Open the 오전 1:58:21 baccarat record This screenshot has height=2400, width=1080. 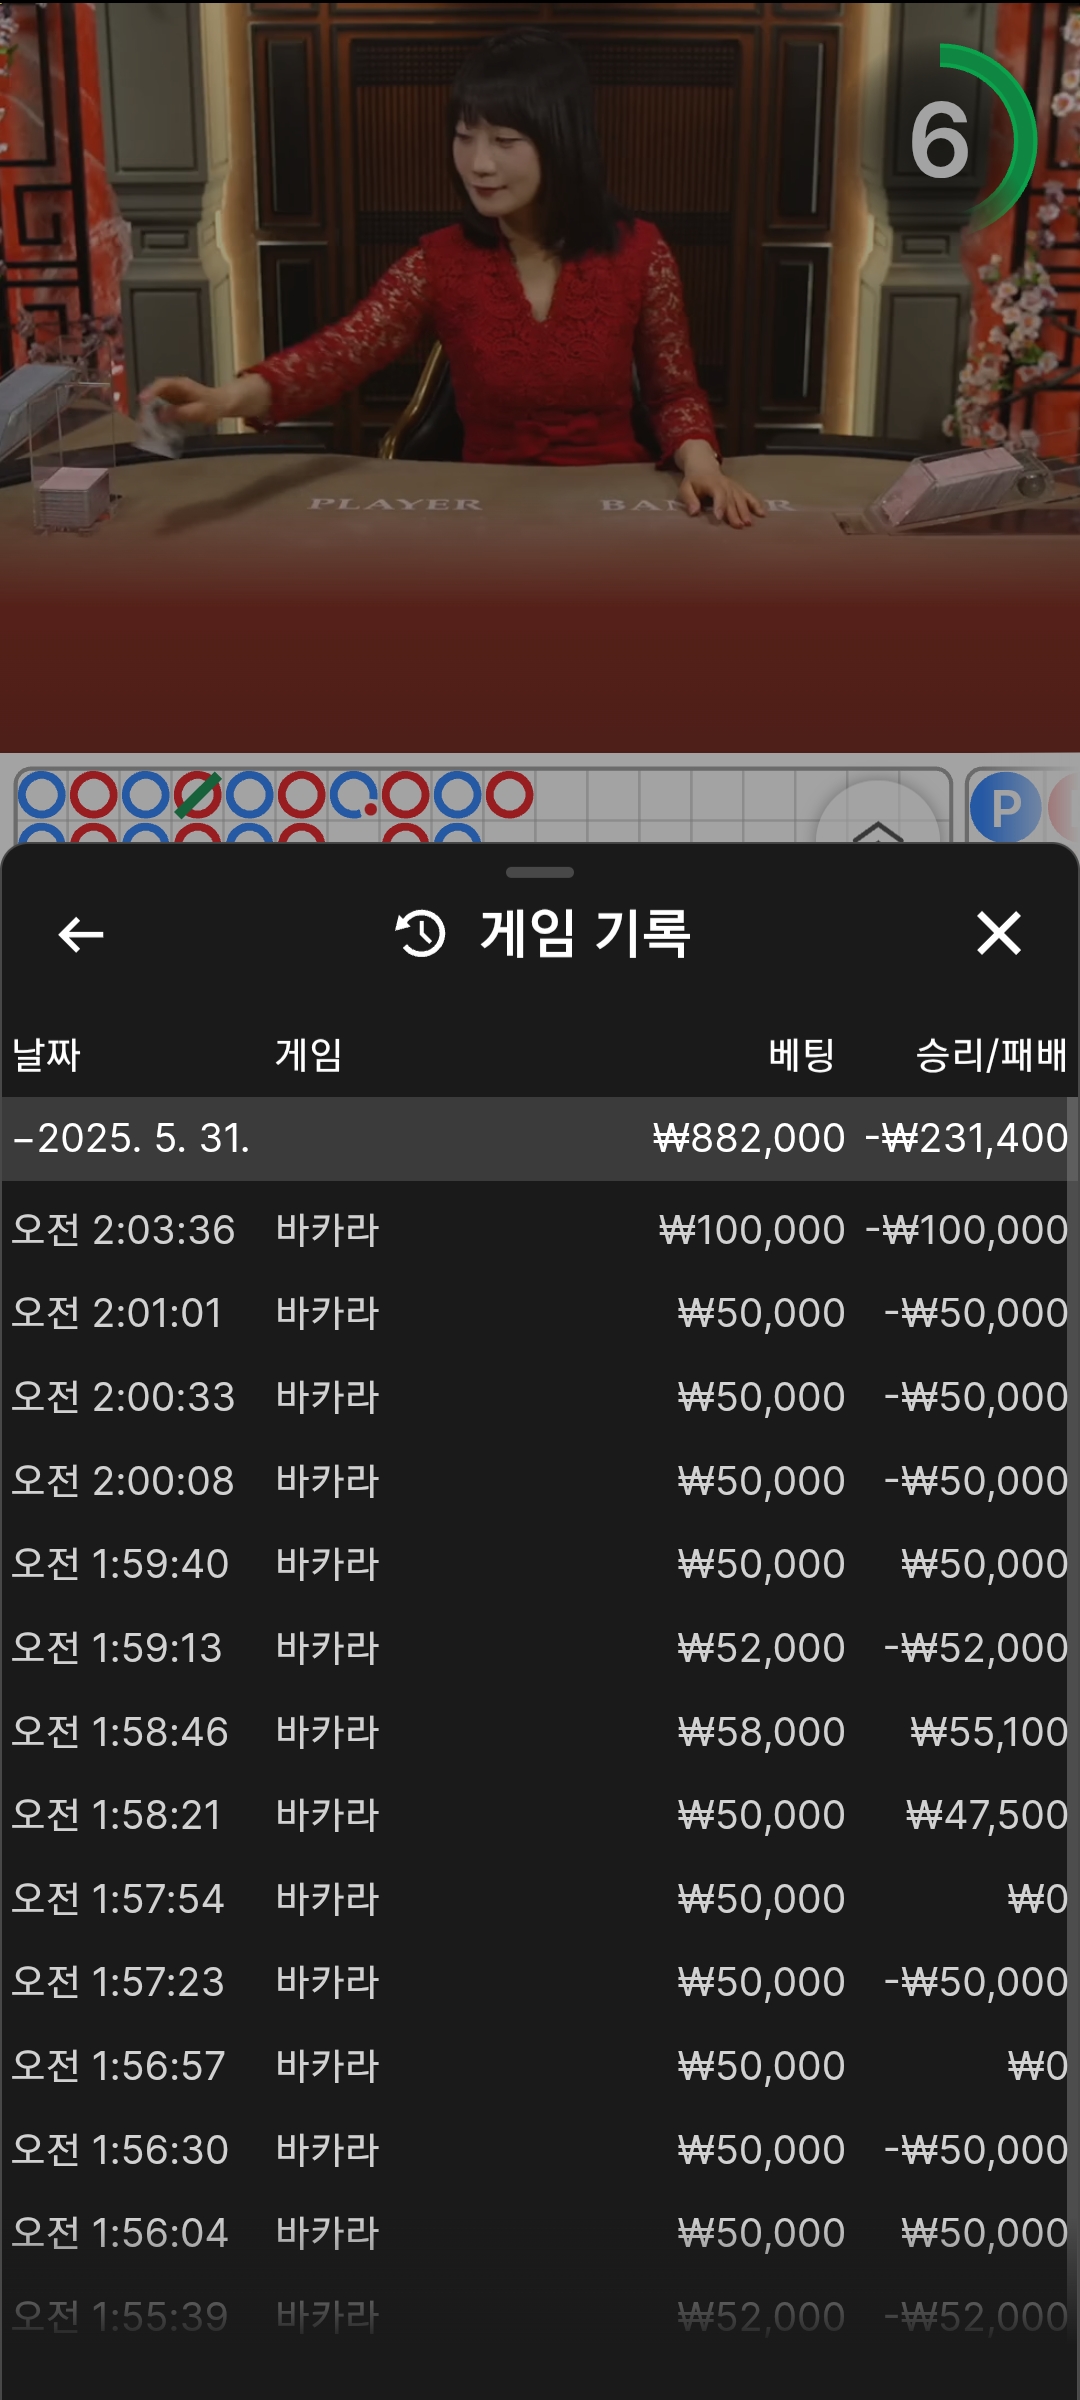[540, 1815]
